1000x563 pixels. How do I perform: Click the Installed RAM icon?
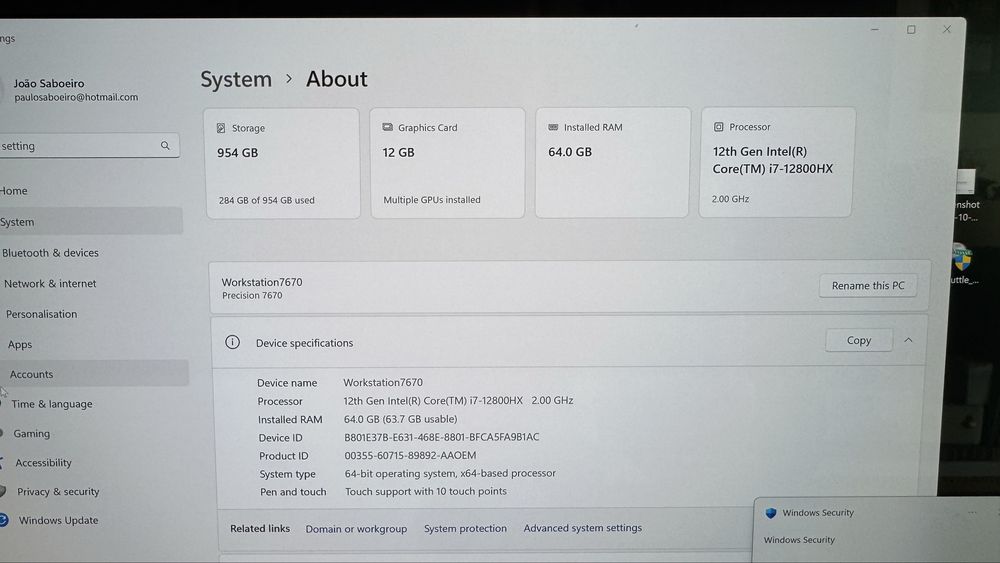[553, 127]
